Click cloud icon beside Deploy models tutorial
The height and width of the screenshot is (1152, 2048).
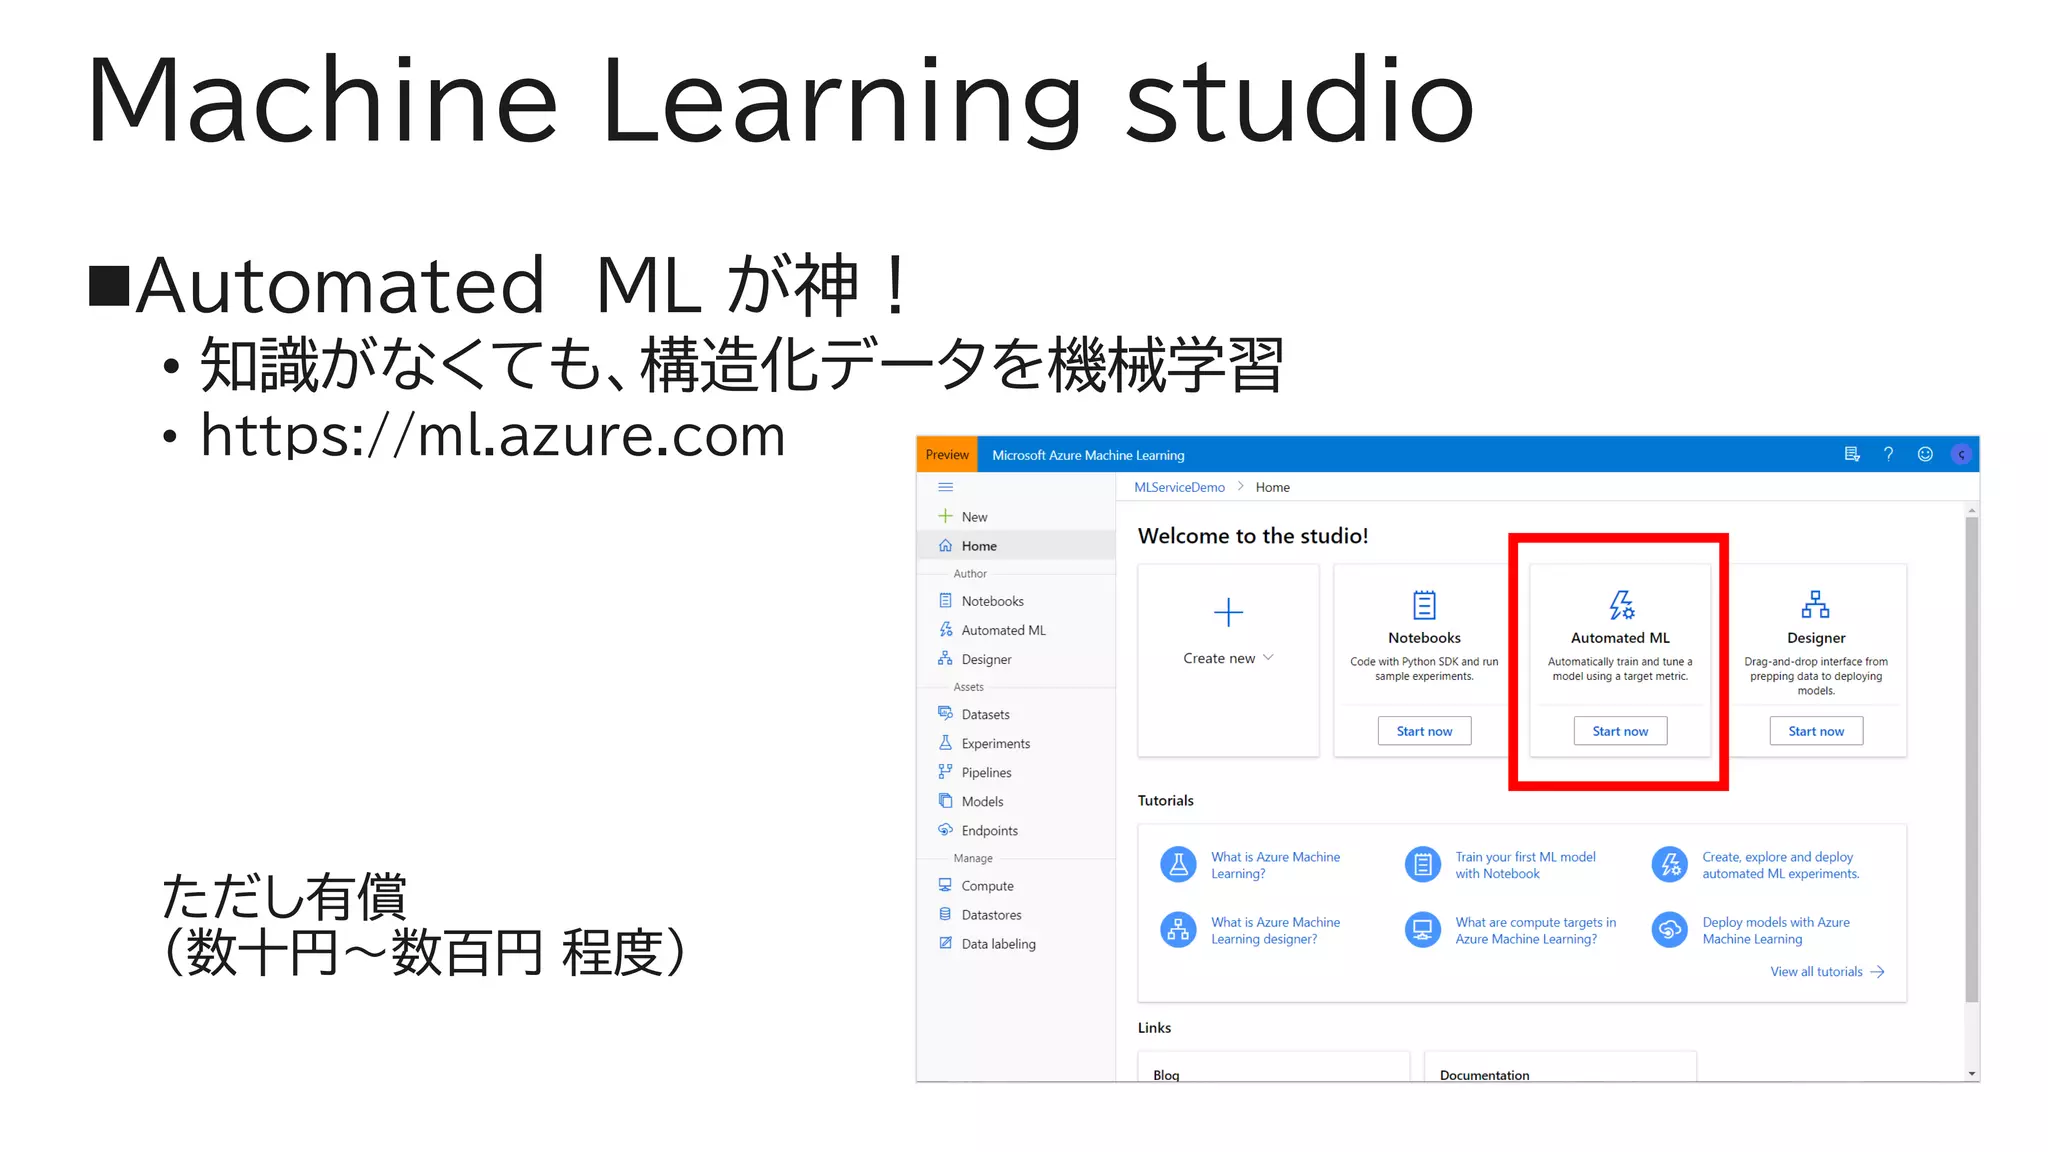click(x=1670, y=930)
